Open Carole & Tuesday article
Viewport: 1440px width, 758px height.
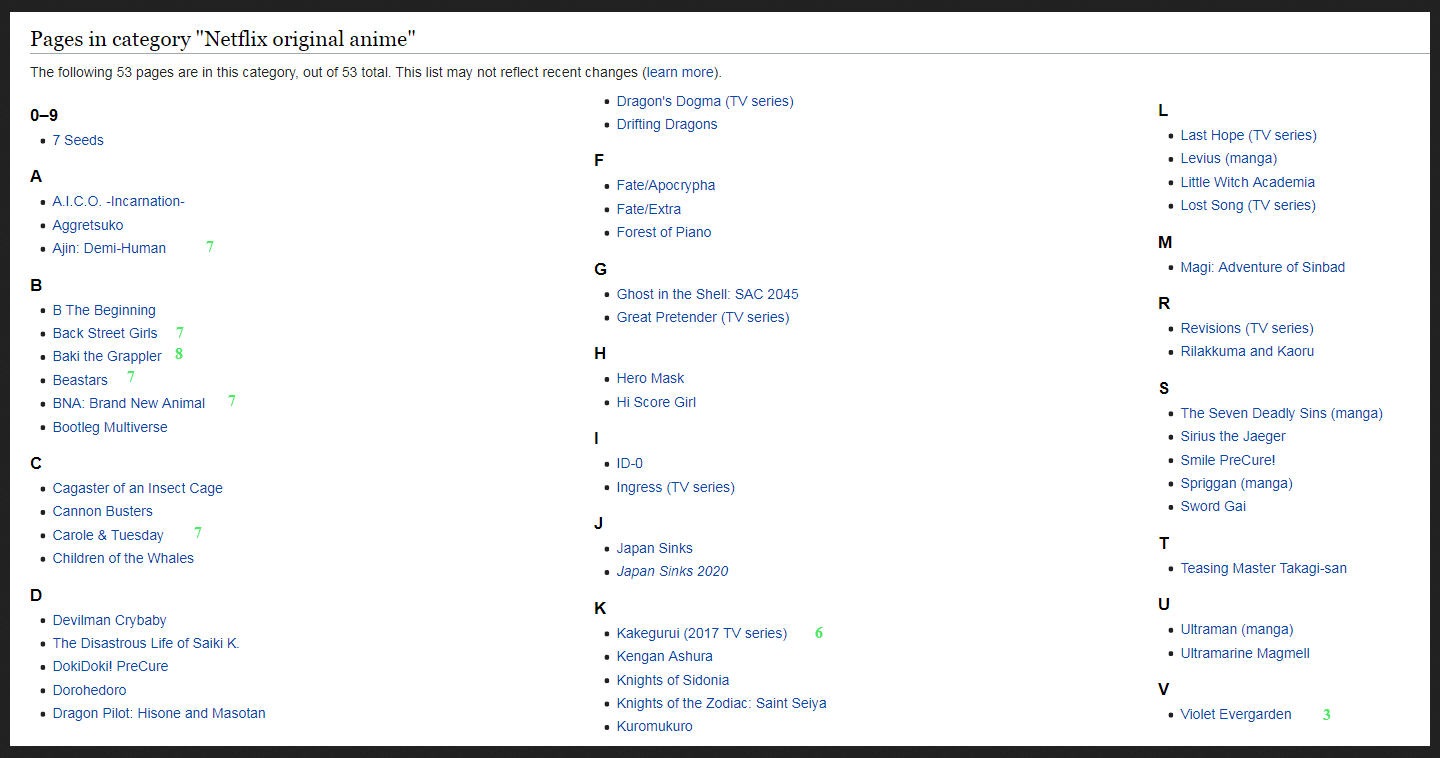click(x=108, y=535)
